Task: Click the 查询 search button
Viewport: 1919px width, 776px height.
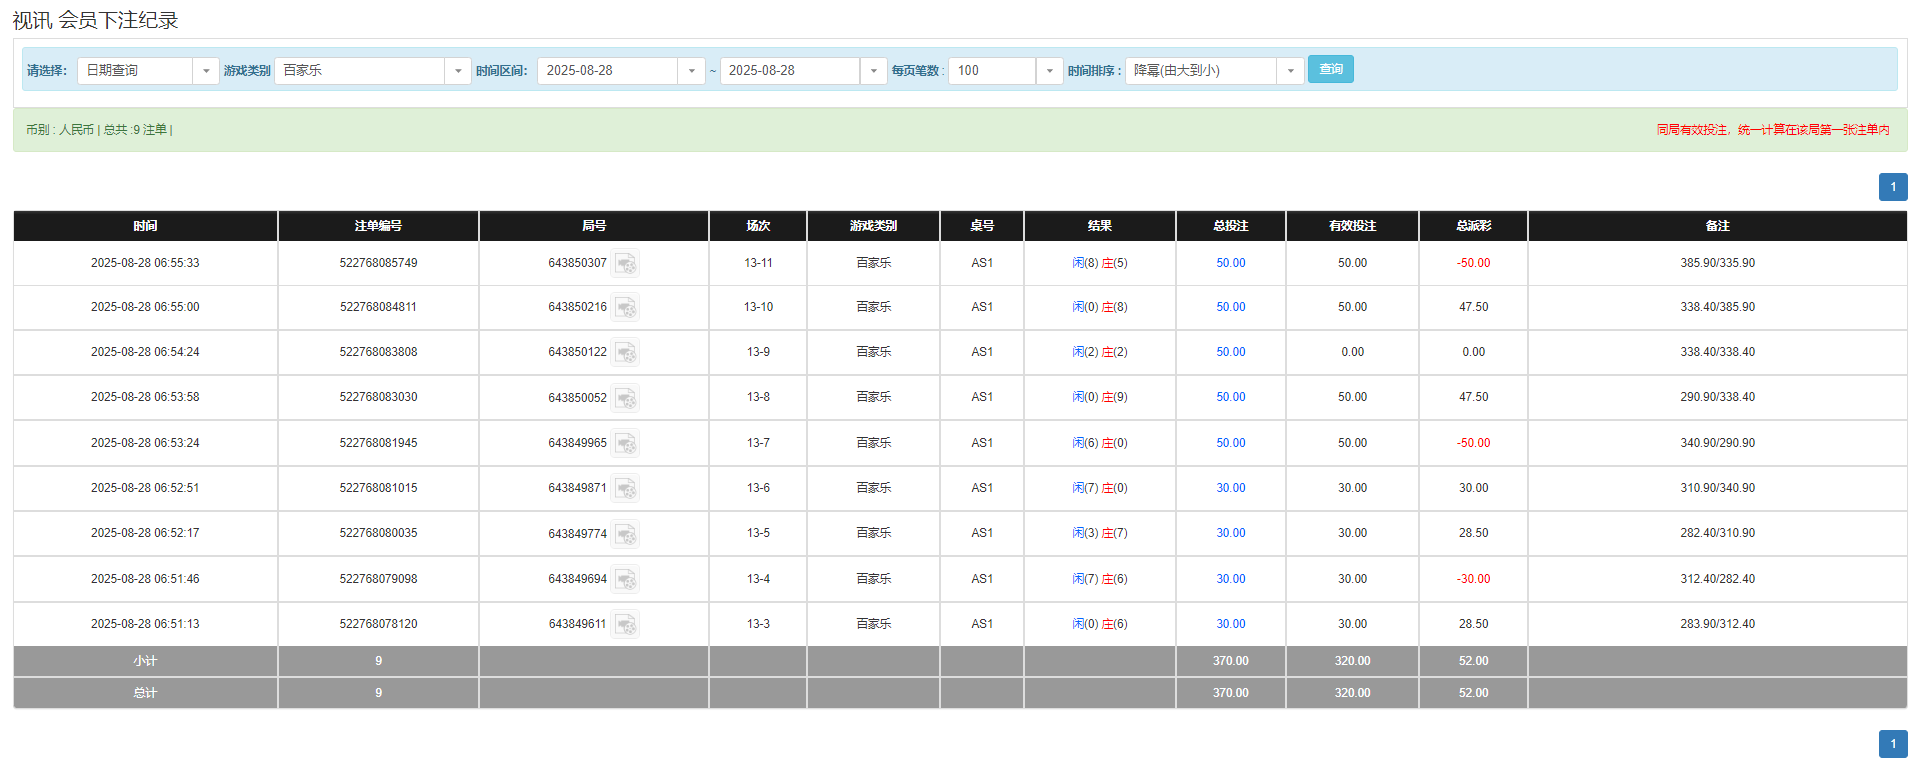Action: (1331, 69)
